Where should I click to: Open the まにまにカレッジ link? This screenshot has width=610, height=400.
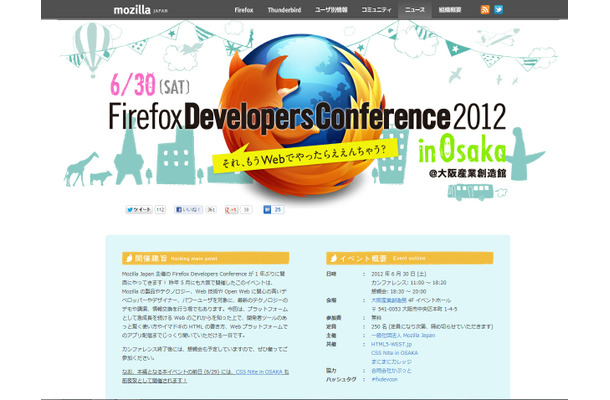[x=391, y=362]
